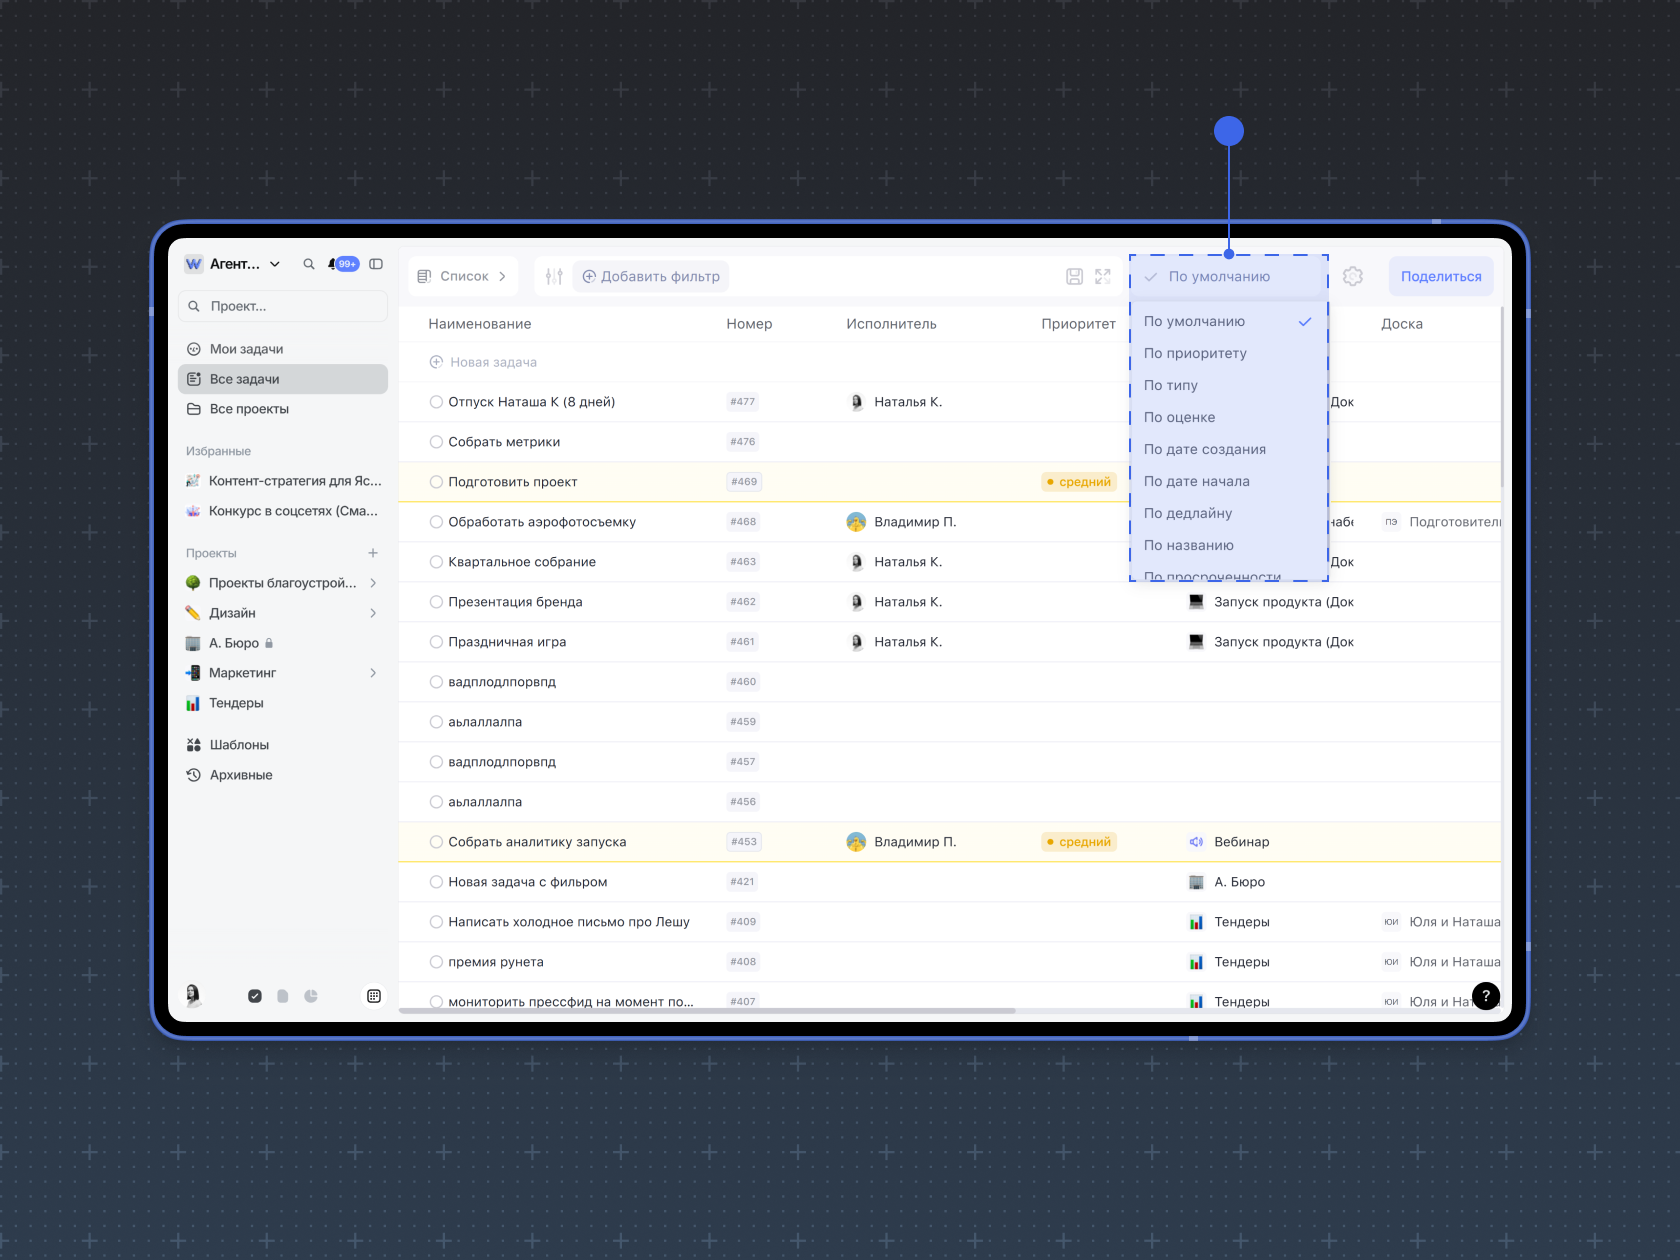Click the save view icon
Screen dimensions: 1680x1260
point(1074,277)
